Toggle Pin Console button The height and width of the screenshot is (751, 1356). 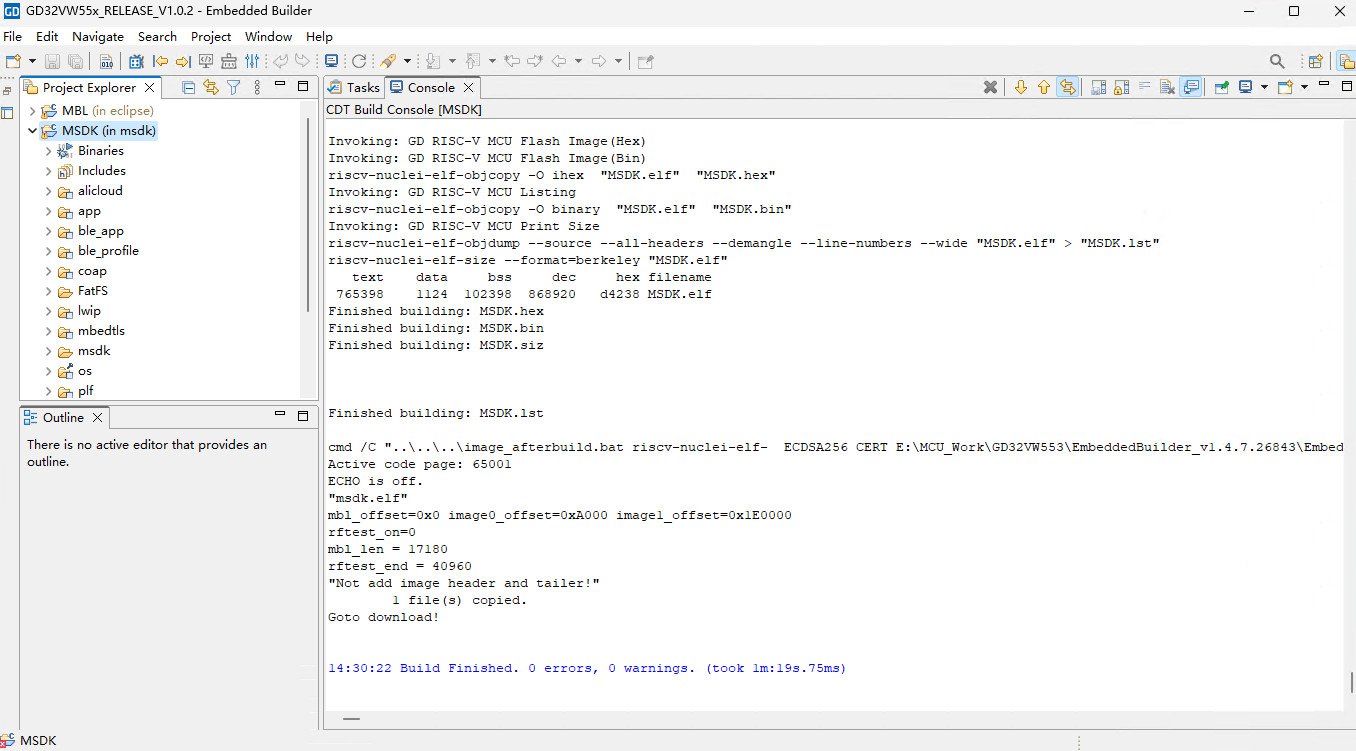[1221, 88]
